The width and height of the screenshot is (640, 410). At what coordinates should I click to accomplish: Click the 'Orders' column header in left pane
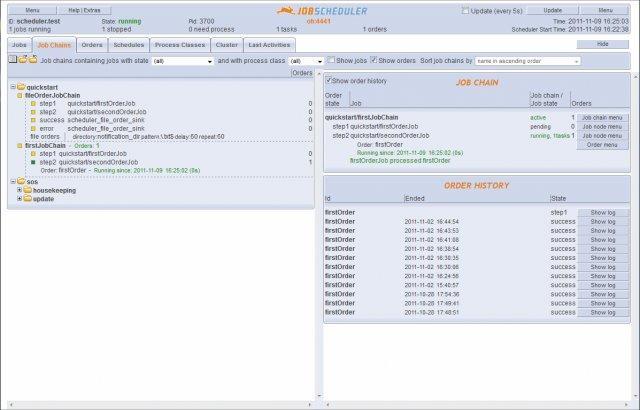click(x=302, y=73)
